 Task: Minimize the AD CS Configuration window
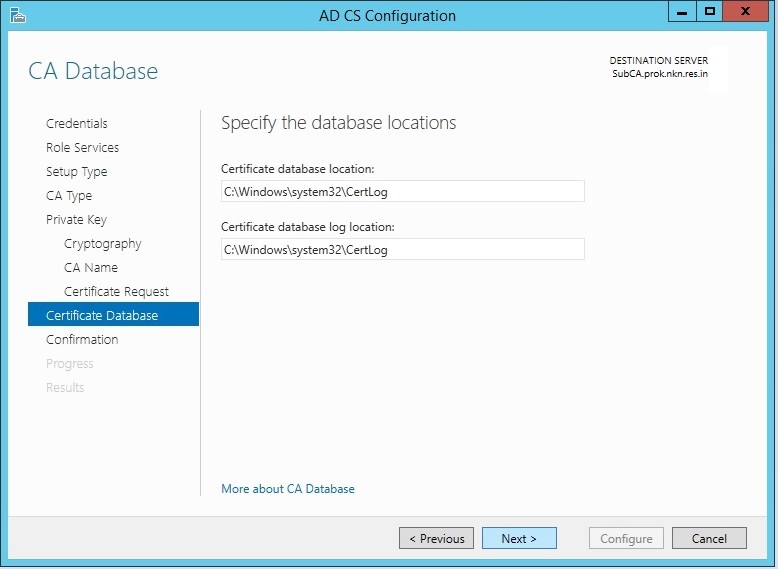(685, 11)
